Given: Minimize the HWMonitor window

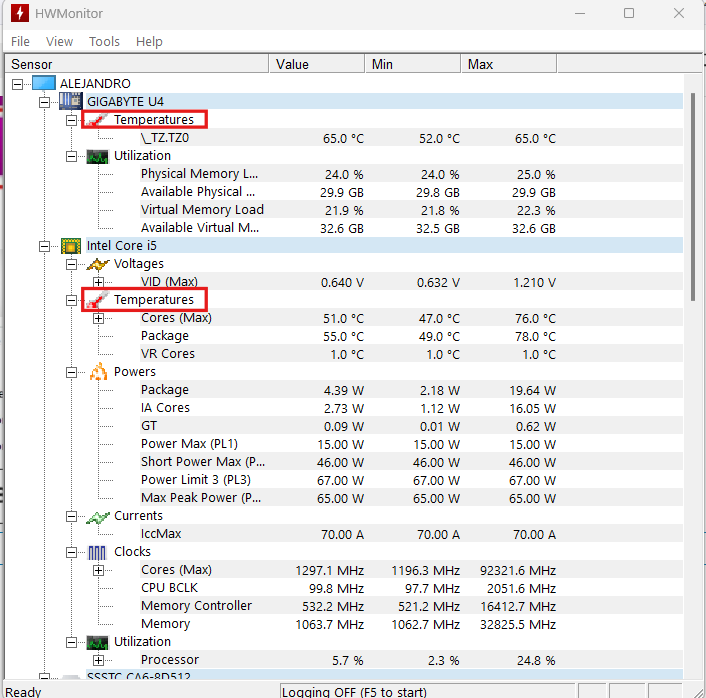Looking at the screenshot, I should (580, 13).
